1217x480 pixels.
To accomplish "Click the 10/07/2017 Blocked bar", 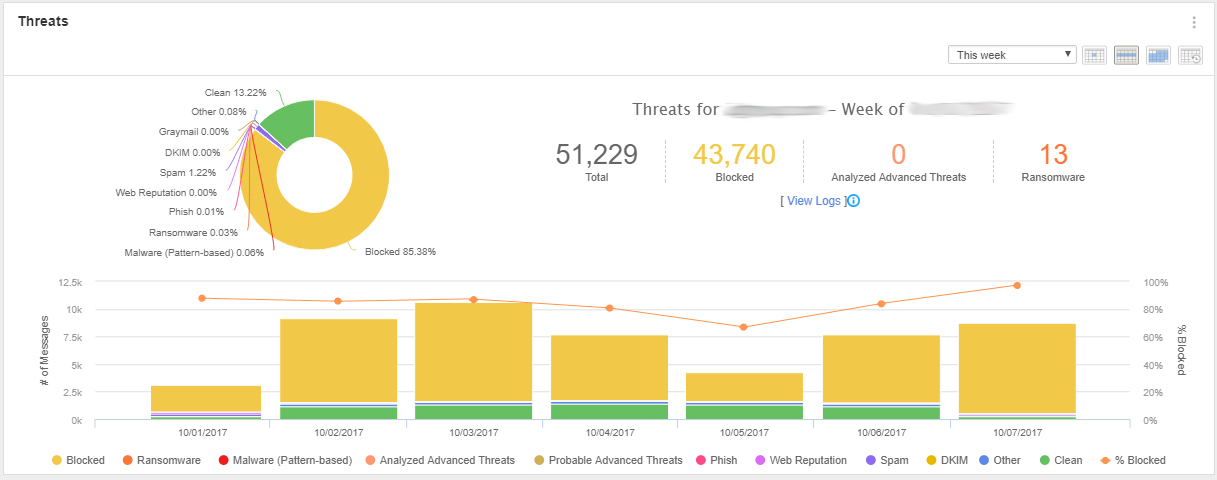I will (1016, 368).
